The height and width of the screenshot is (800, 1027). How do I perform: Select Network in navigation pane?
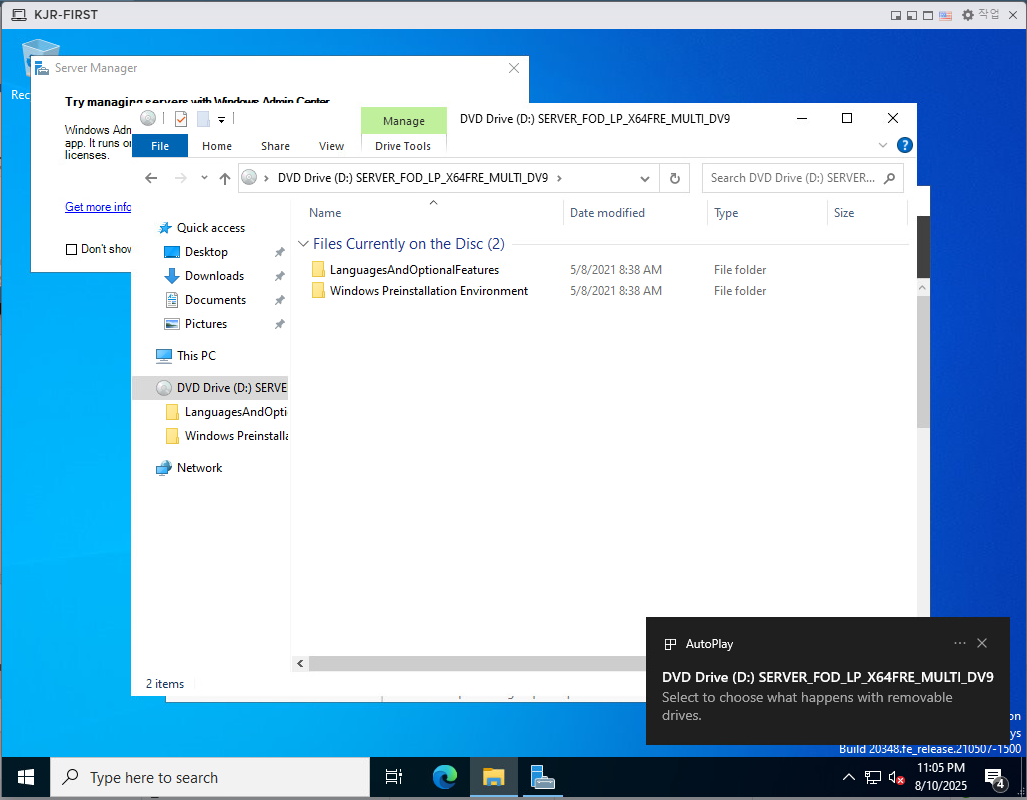click(x=199, y=468)
